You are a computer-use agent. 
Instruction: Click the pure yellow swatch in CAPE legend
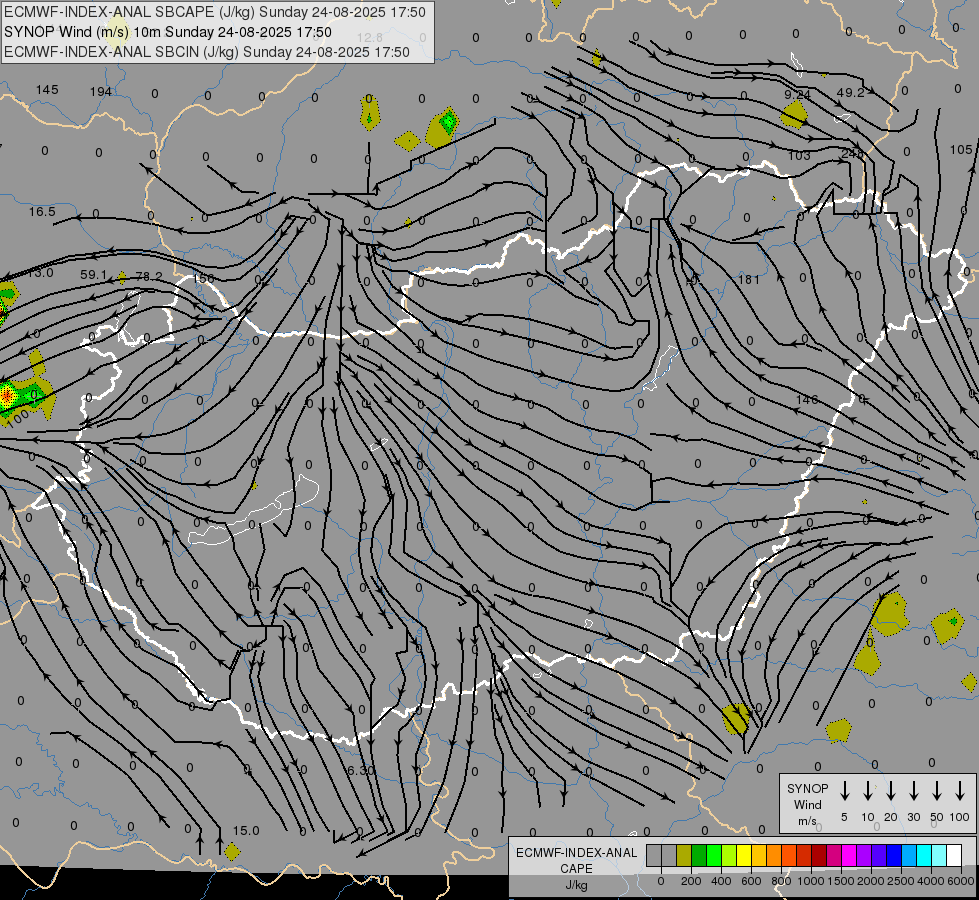[x=744, y=855]
